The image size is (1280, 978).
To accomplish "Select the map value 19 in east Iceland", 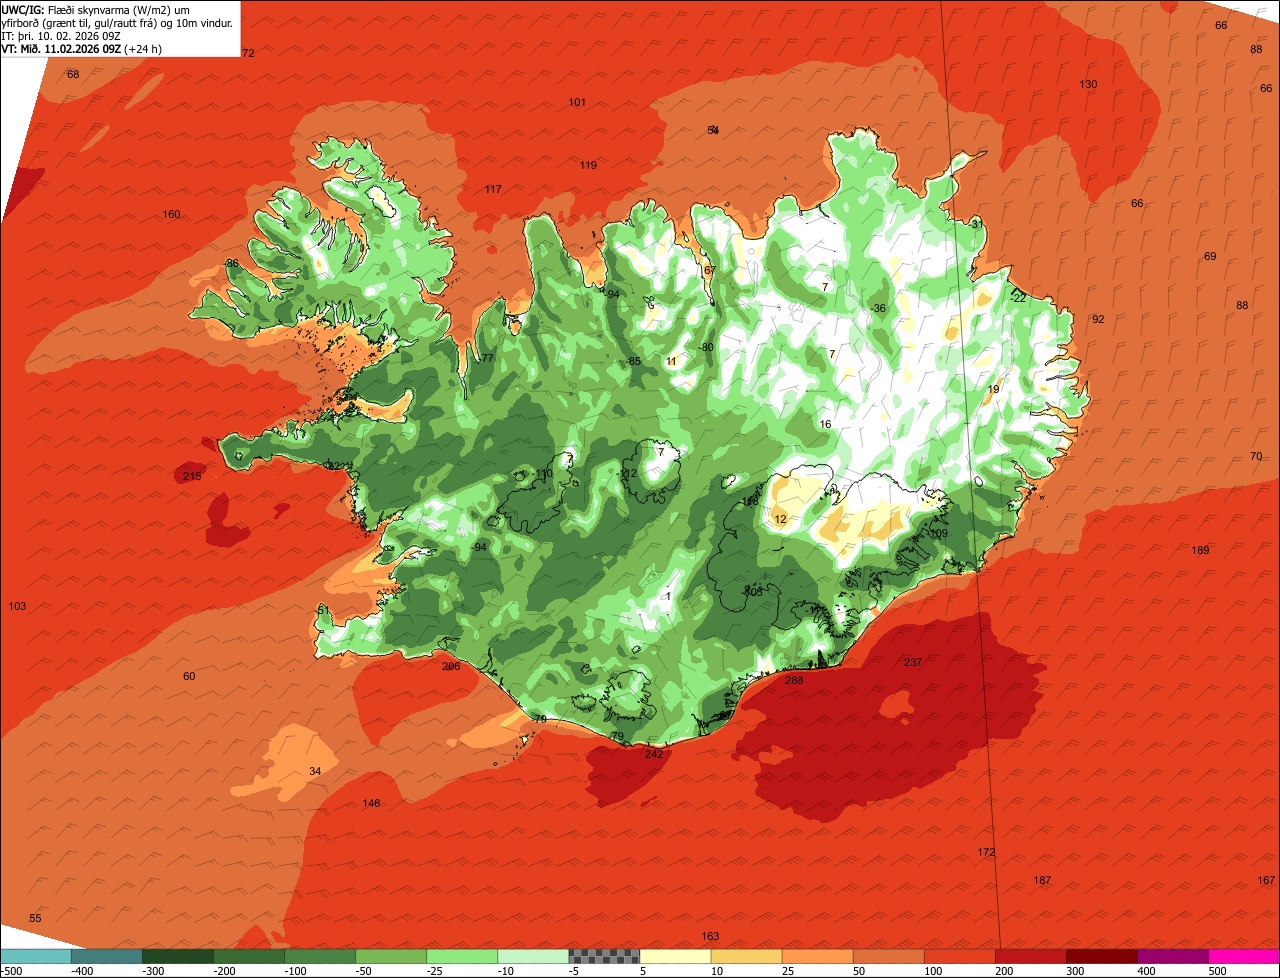I will point(993,389).
